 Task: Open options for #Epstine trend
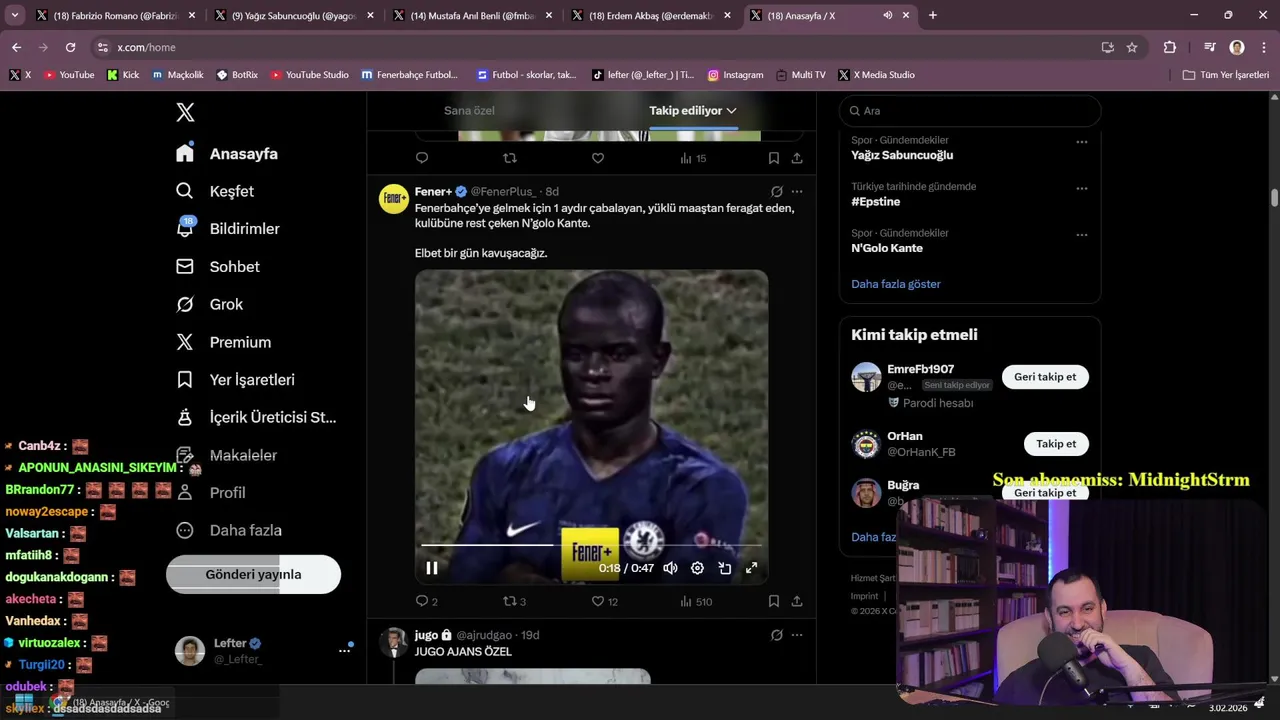point(1081,188)
